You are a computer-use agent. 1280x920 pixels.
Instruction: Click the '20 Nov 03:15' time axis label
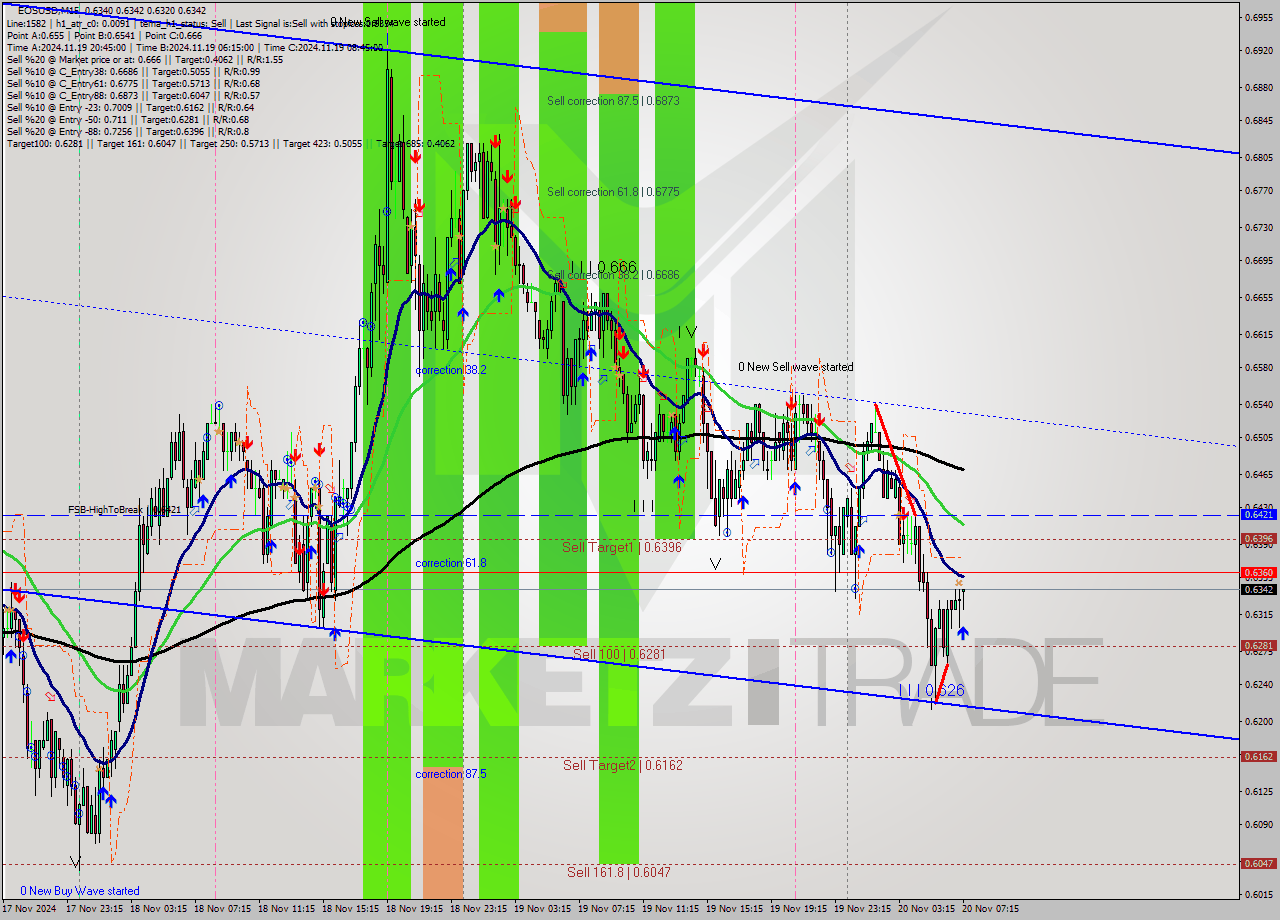pos(927,909)
